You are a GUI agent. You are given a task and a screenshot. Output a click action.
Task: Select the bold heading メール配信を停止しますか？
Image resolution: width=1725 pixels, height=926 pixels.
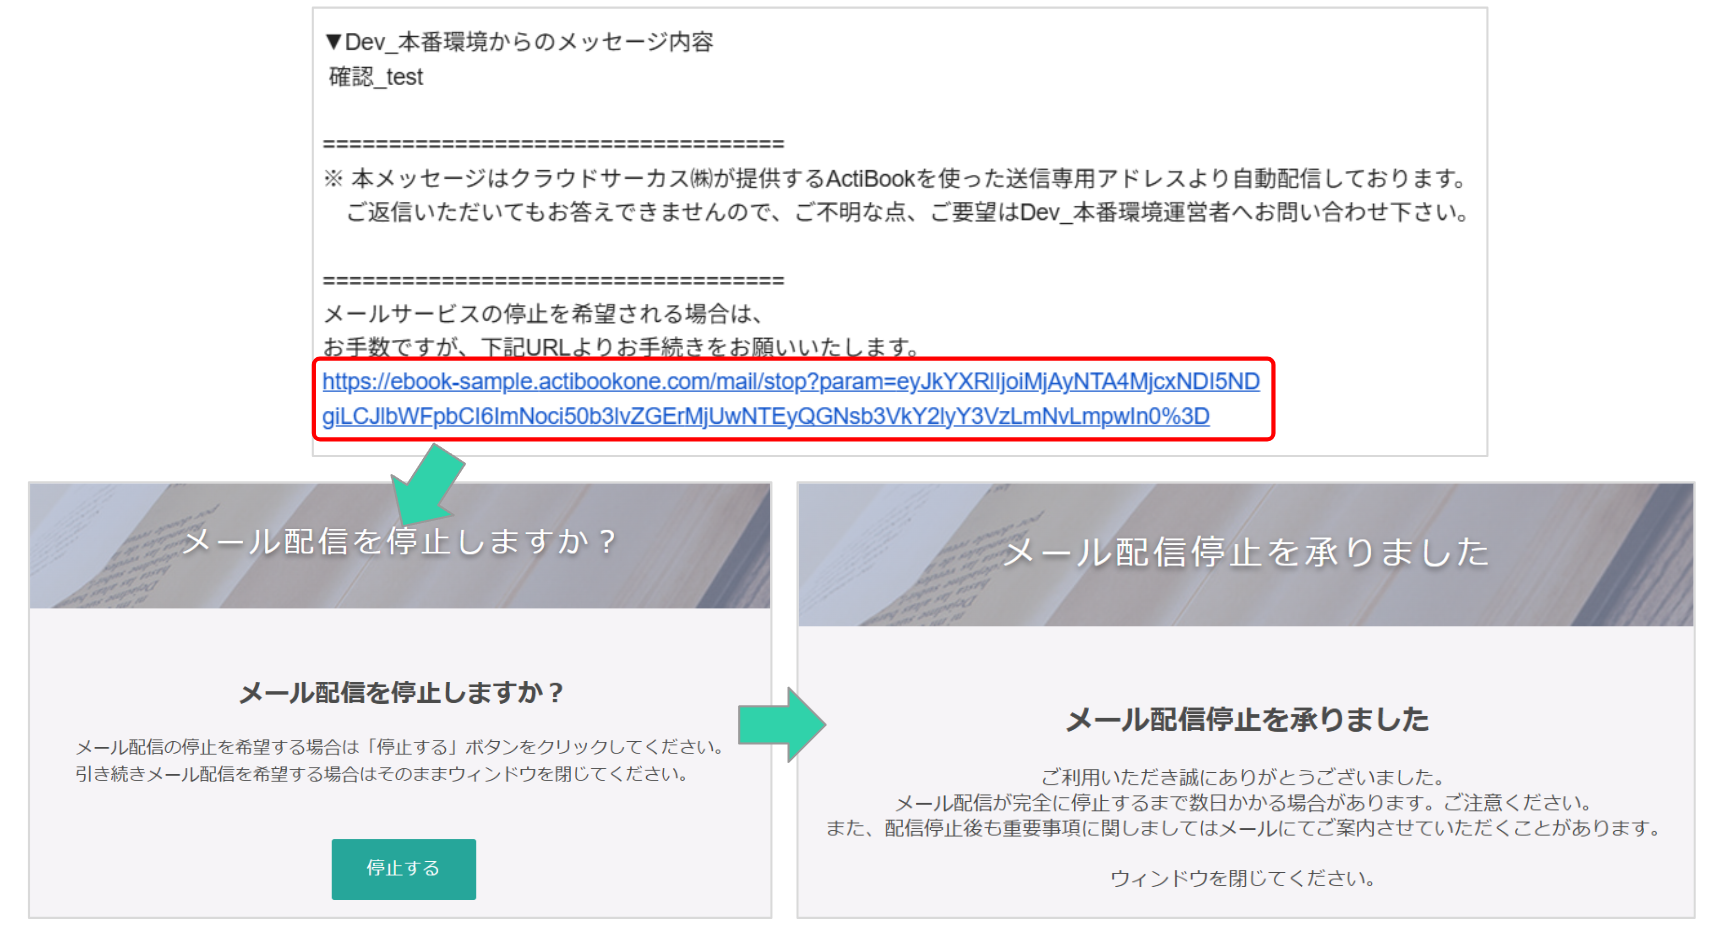[400, 692]
